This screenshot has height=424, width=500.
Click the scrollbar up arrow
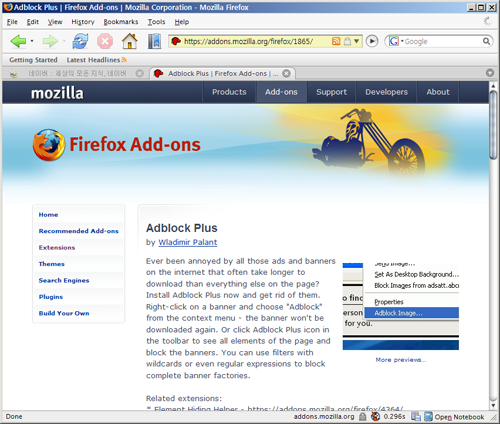click(493, 86)
